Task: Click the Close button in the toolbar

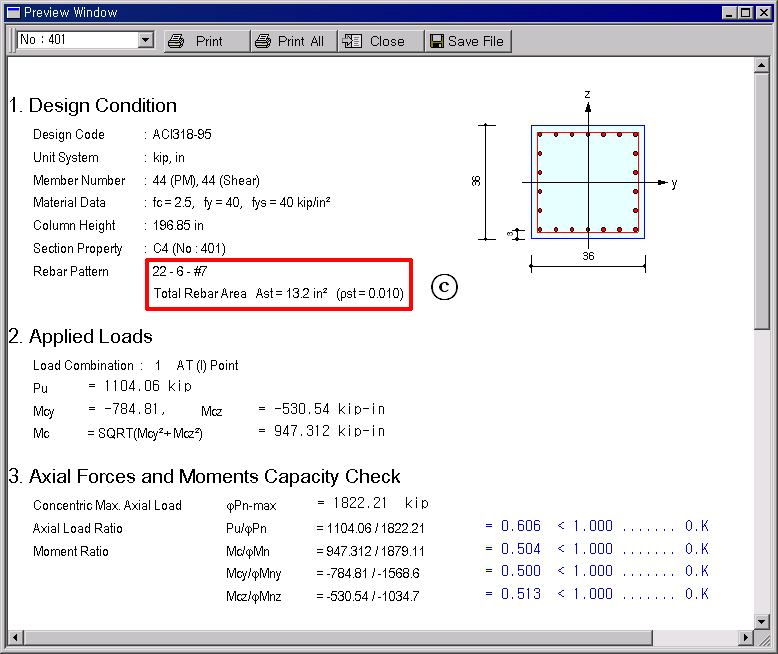Action: tap(374, 41)
